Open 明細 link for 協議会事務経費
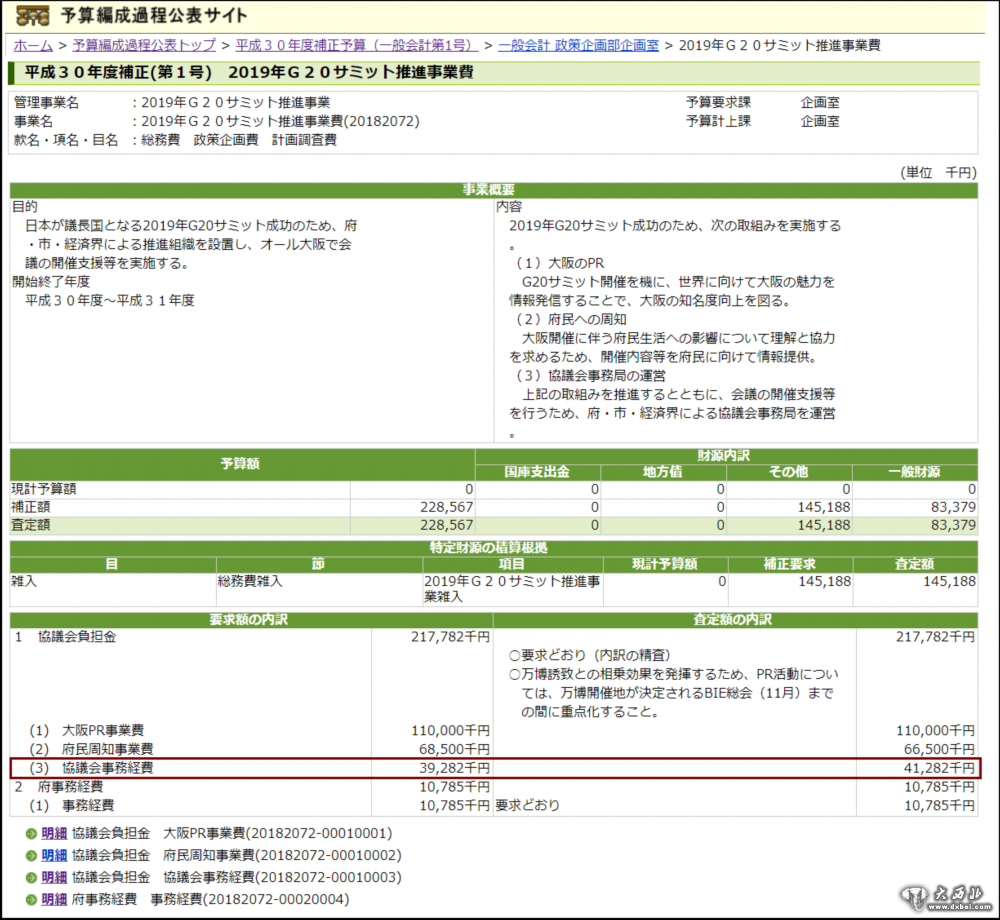 click(x=54, y=877)
